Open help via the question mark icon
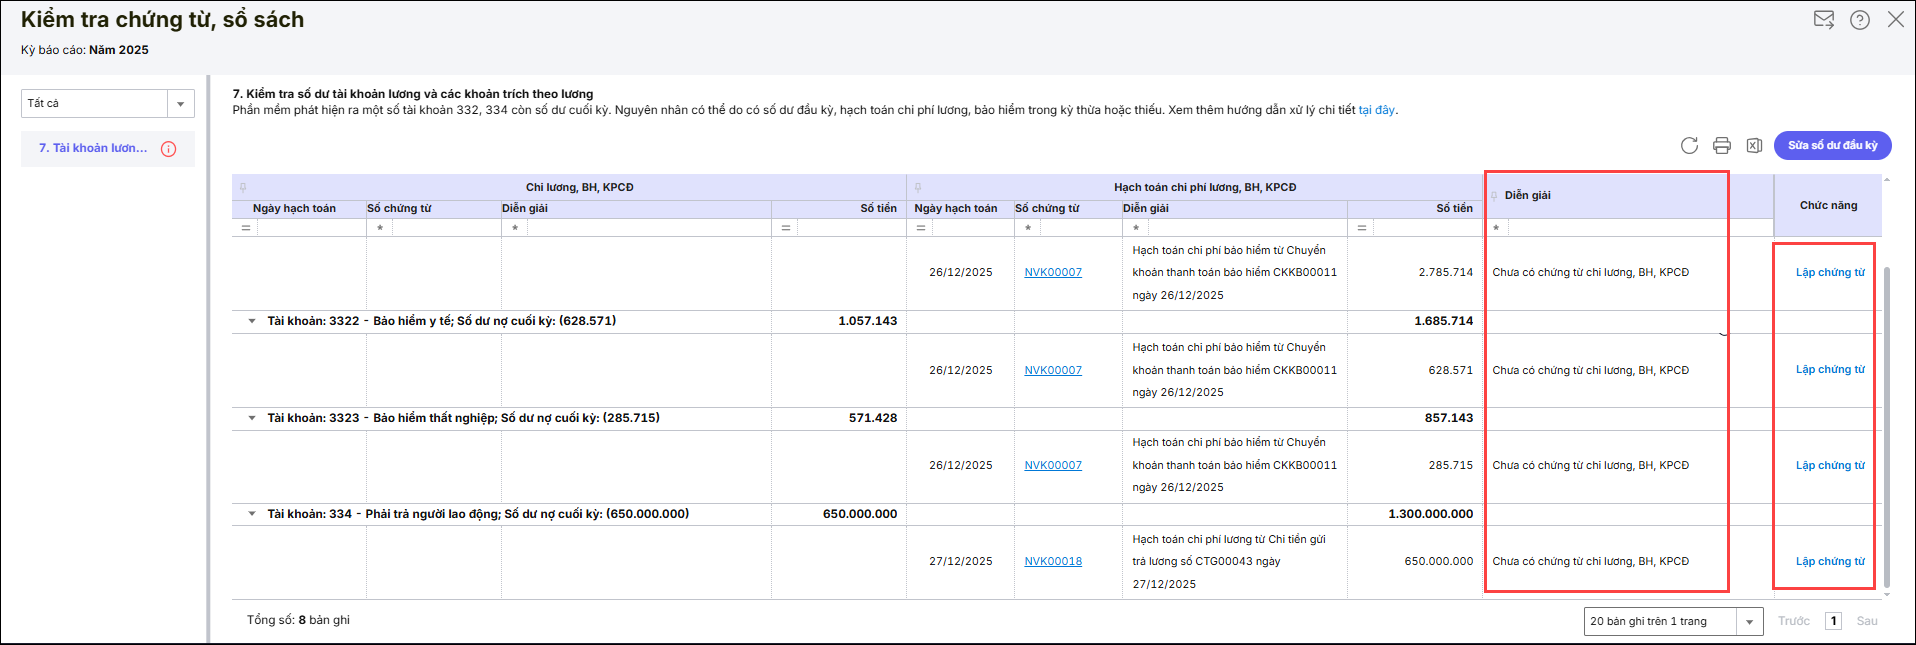Screen dimensions: 1916x645 pyautogui.click(x=1860, y=20)
